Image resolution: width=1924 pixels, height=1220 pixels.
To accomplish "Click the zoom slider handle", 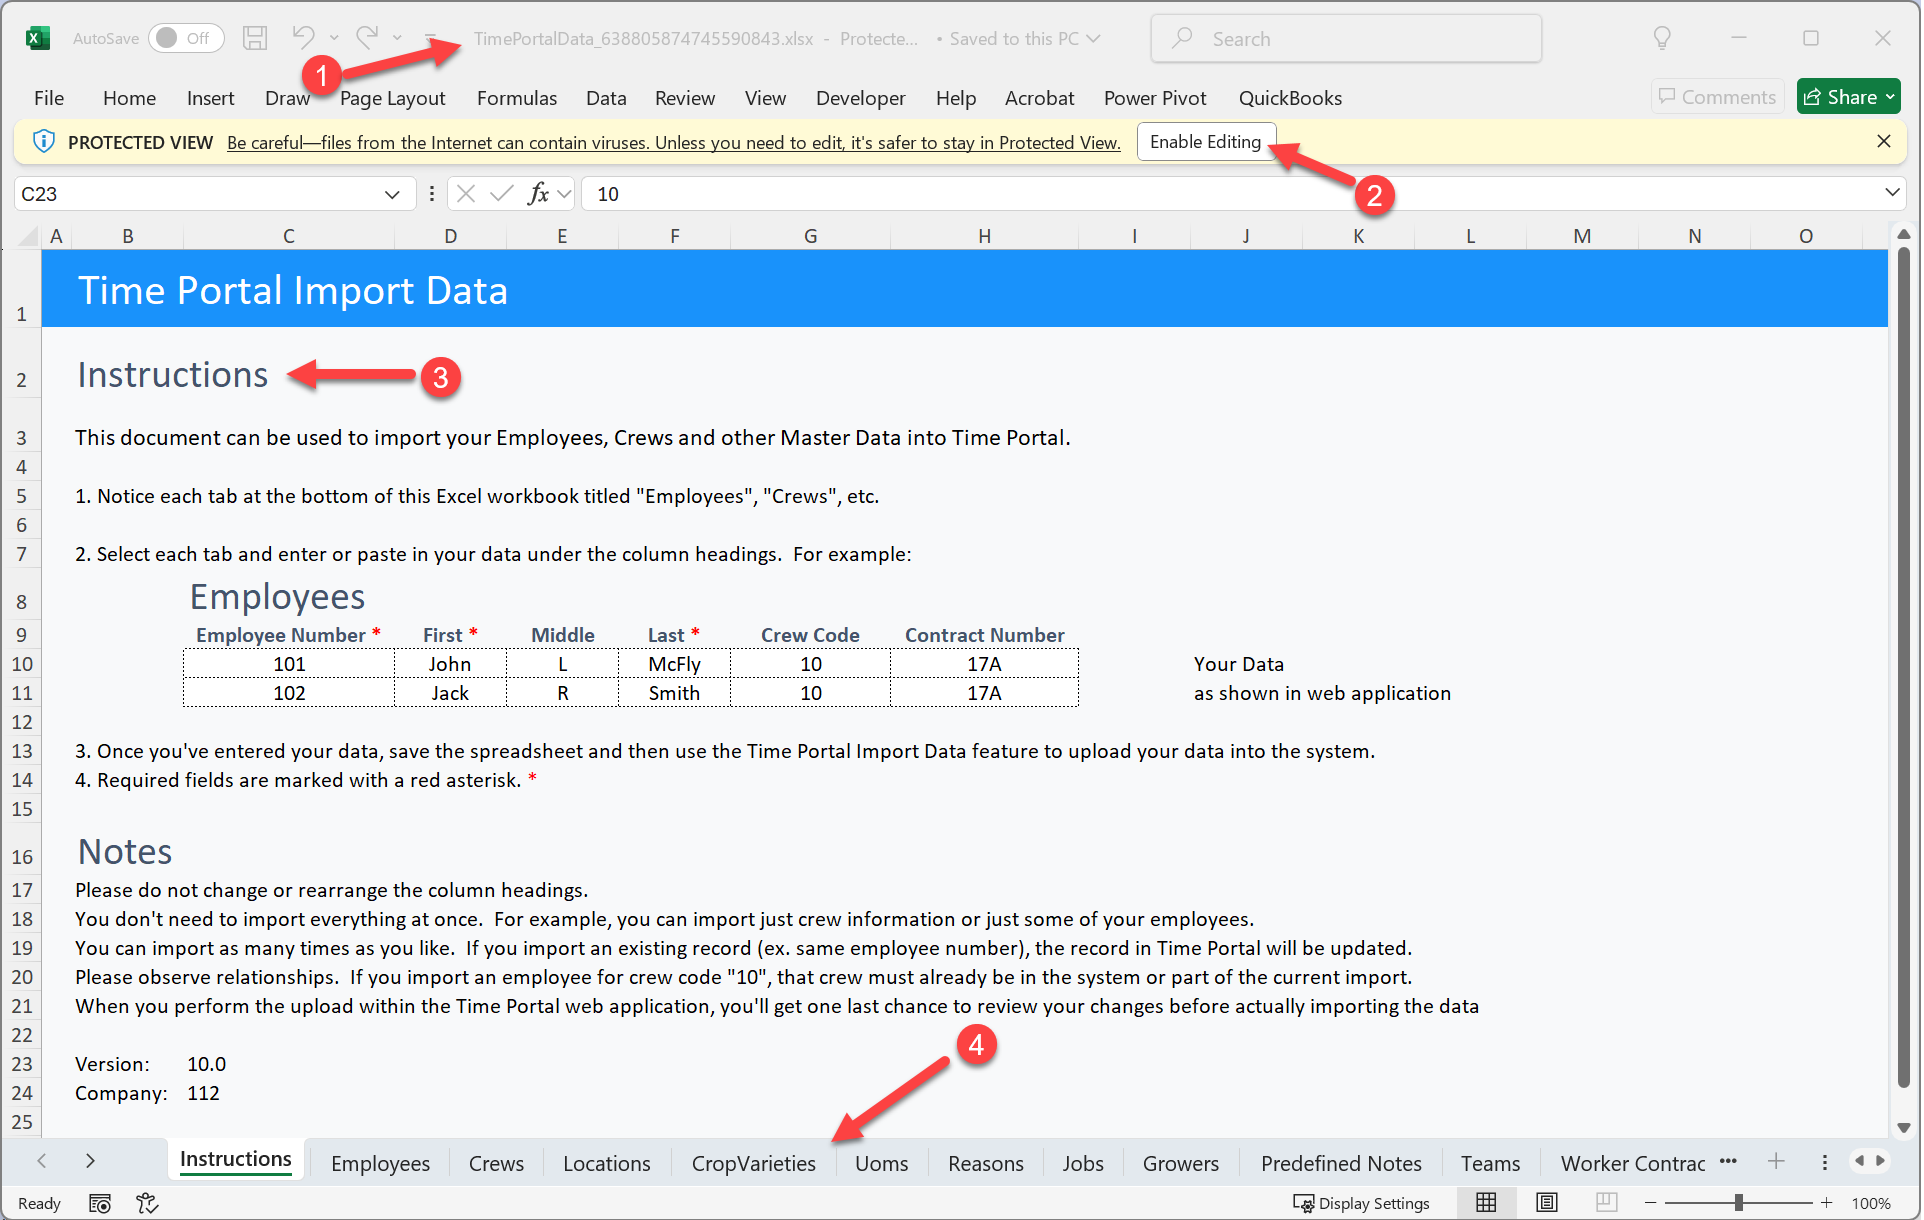I will (x=1739, y=1203).
